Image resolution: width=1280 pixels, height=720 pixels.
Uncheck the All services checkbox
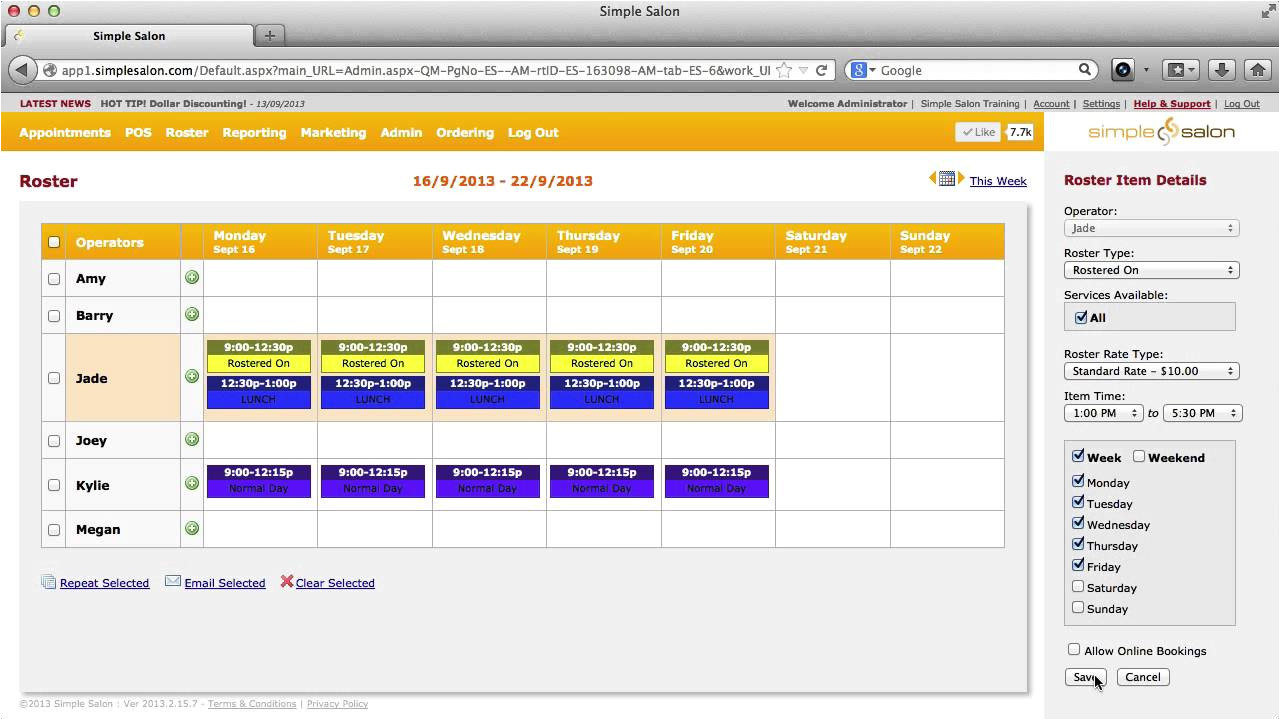(x=1080, y=317)
